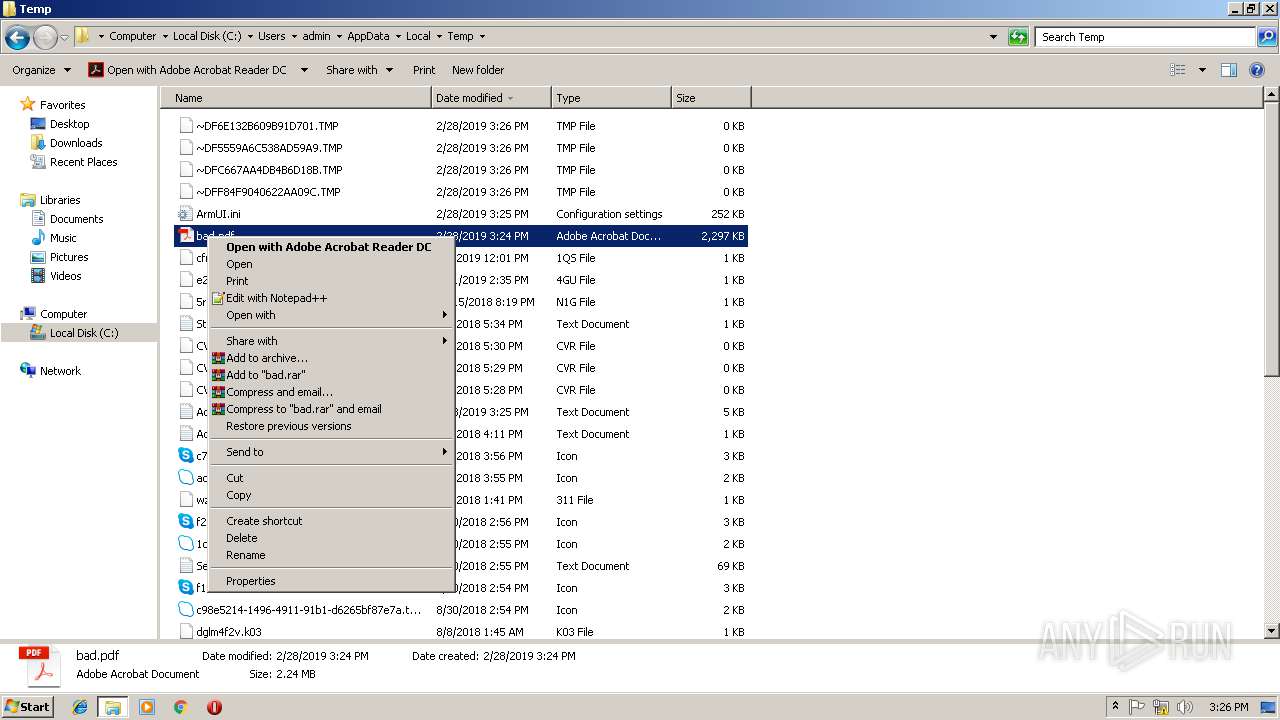Open the Share with toolbar dropdown
The height and width of the screenshot is (720, 1280).
click(359, 70)
